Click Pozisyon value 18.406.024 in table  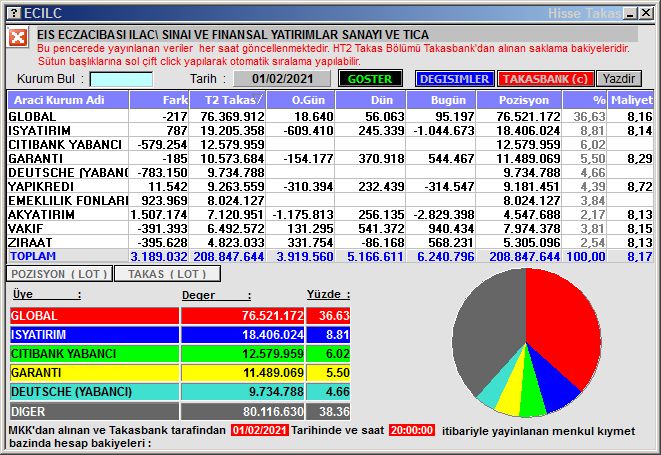[528, 131]
